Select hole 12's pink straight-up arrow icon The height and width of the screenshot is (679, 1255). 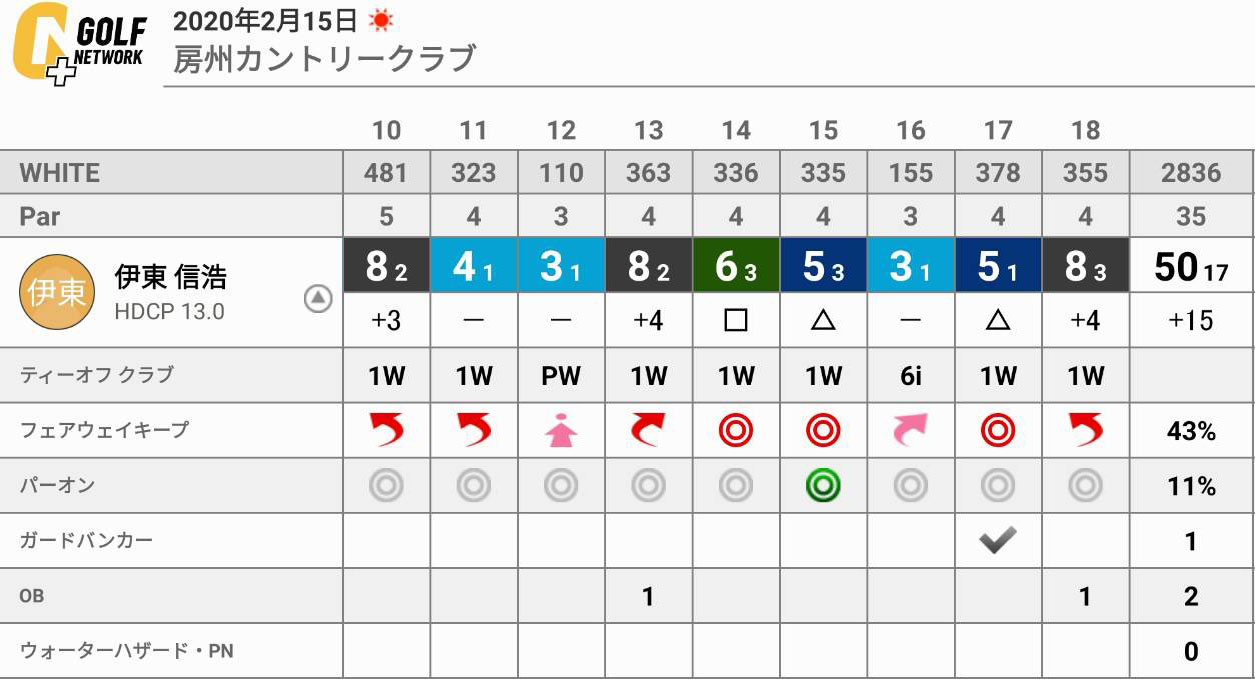click(561, 431)
